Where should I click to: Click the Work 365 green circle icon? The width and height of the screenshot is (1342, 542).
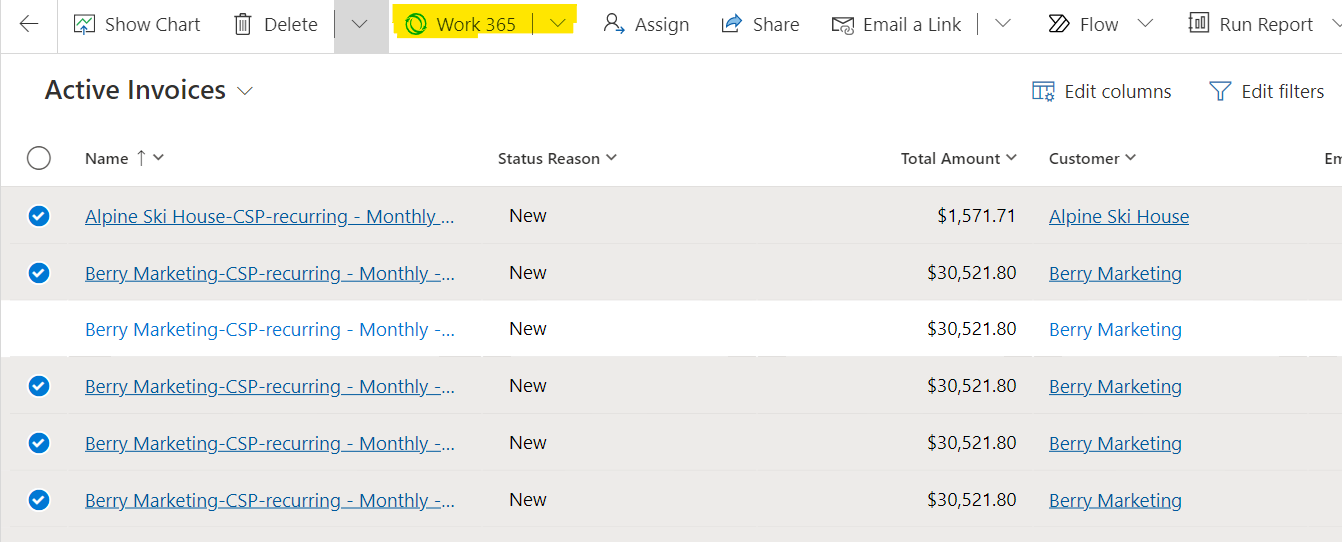416,24
